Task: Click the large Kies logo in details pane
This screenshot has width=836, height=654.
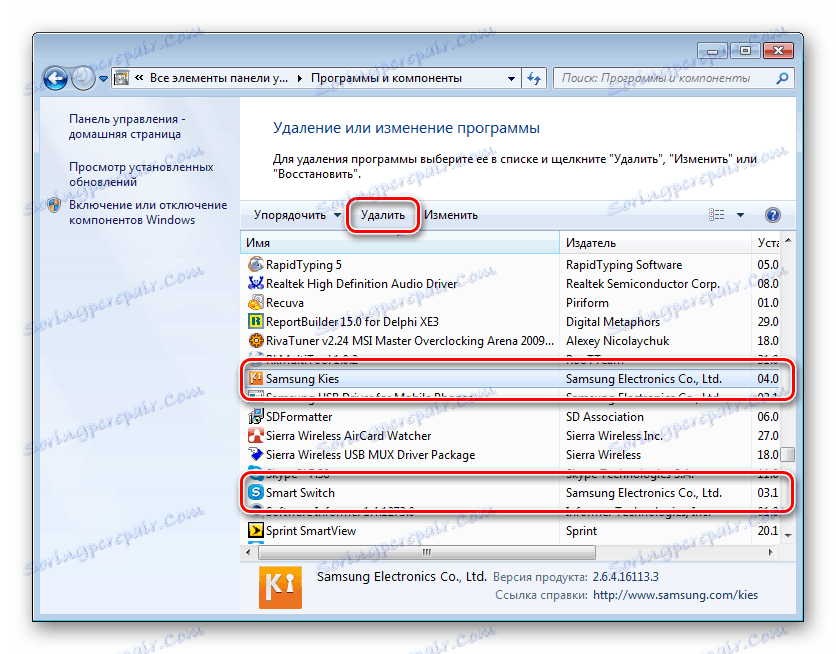Action: point(280,587)
